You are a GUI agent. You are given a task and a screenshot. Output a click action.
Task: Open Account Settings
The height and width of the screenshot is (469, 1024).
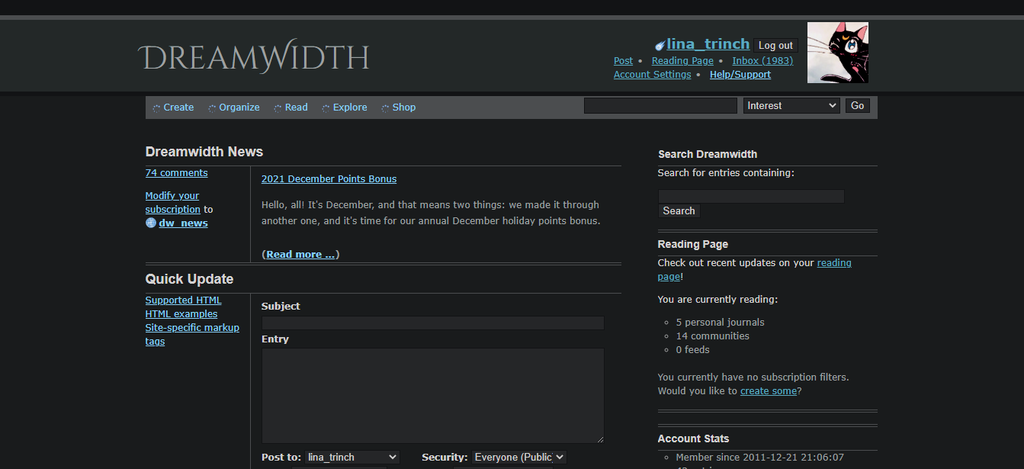coord(652,74)
